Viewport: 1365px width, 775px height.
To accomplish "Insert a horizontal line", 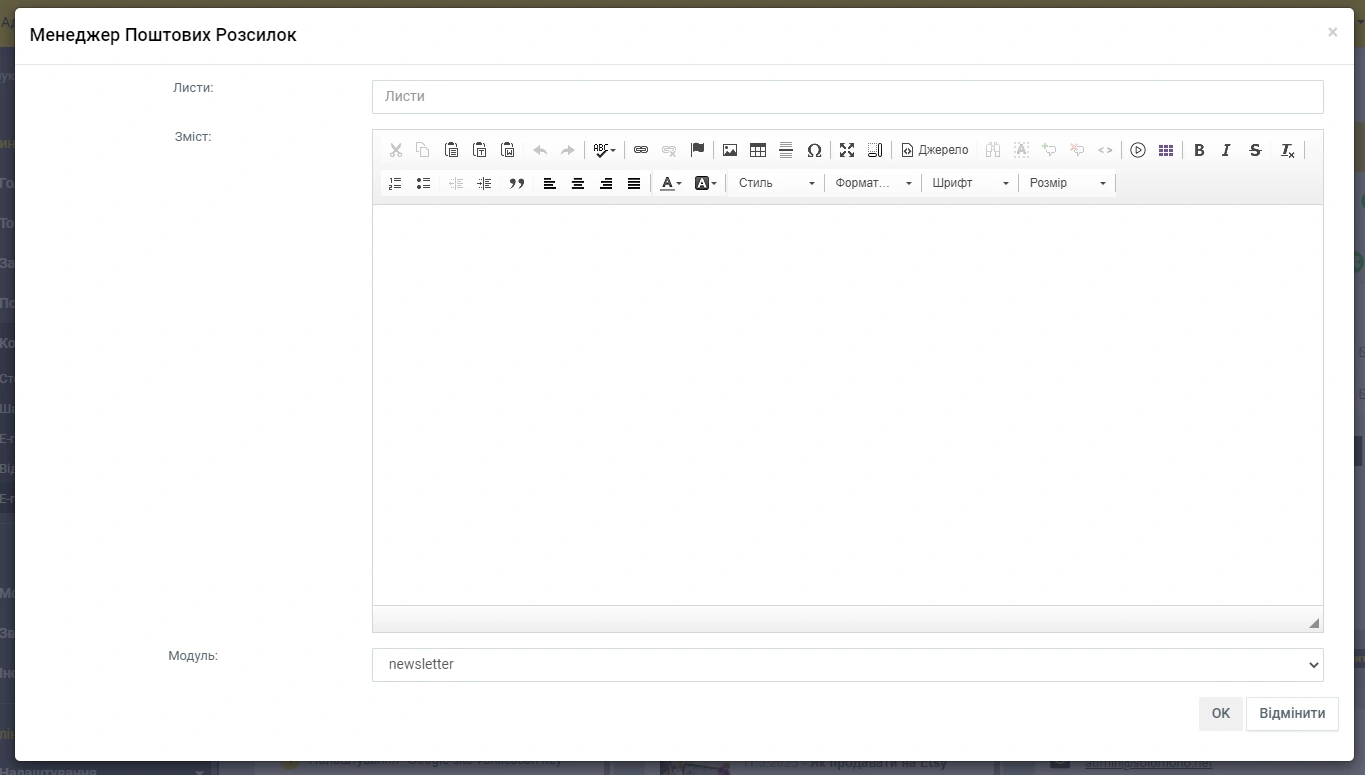I will coord(786,150).
